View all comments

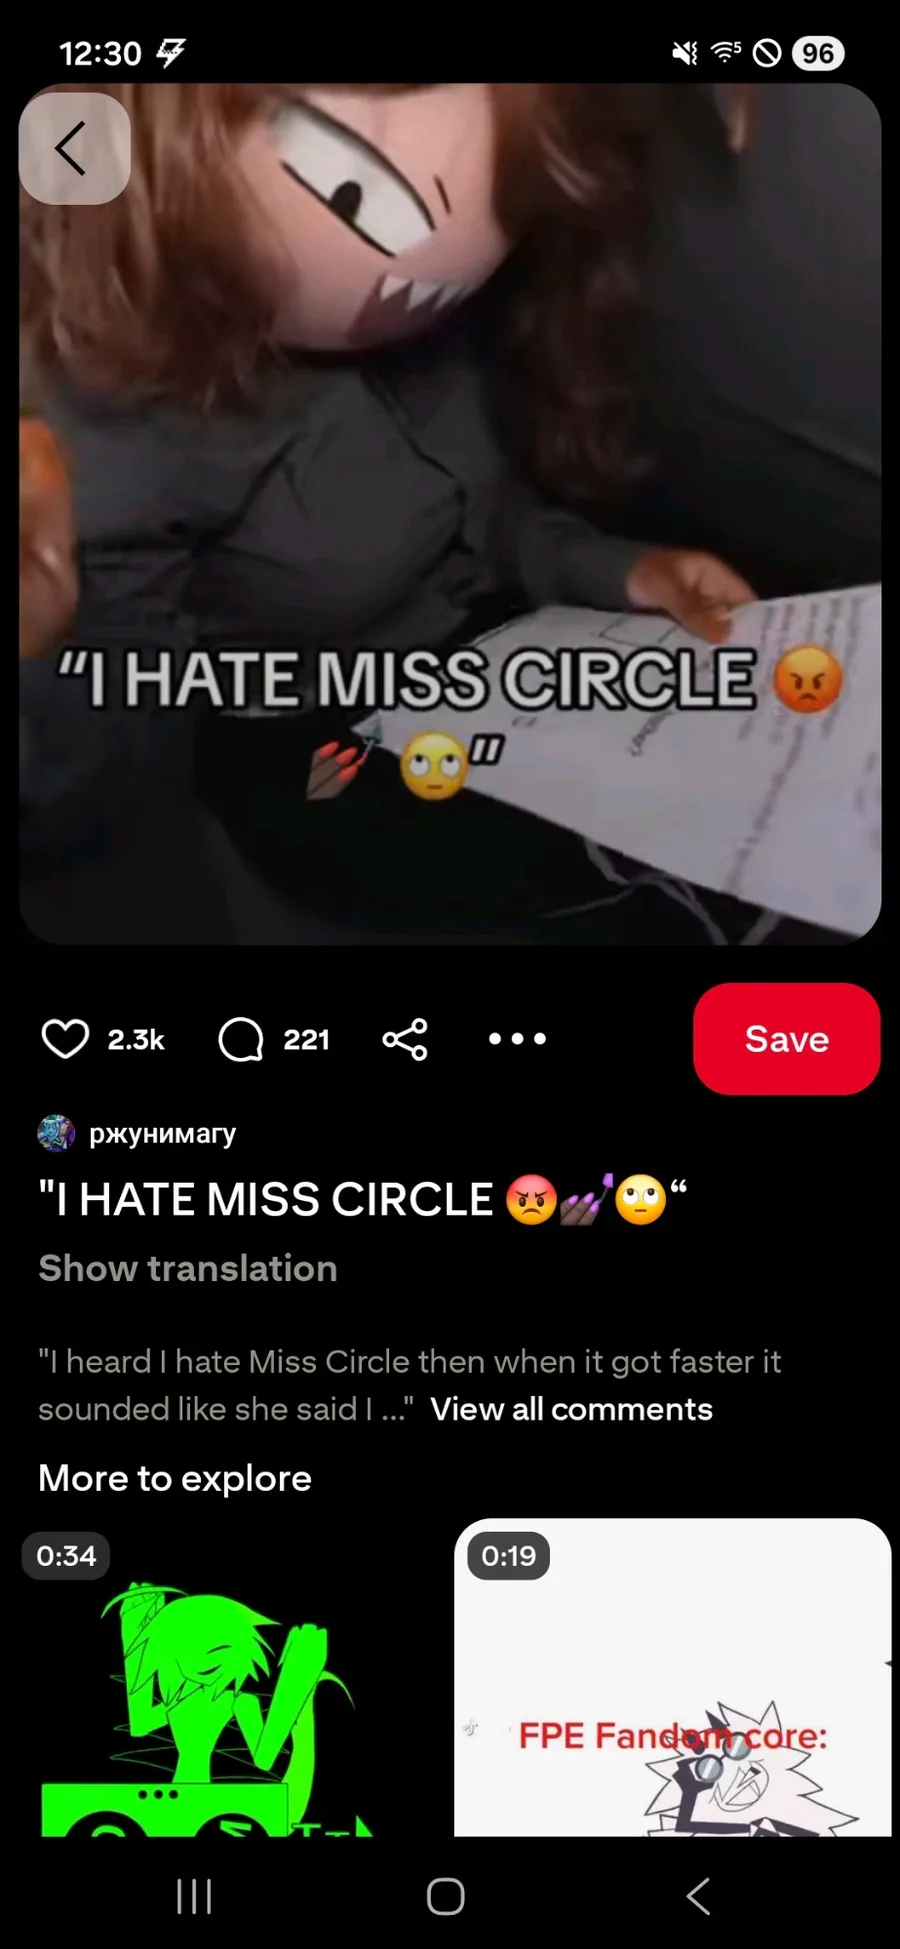tap(571, 1409)
